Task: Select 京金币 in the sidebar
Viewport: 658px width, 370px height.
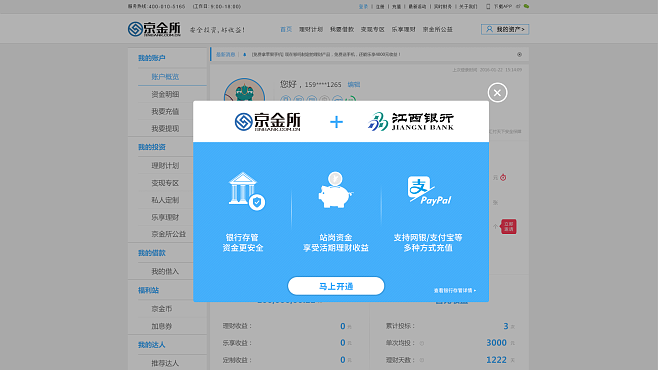Action: [x=162, y=309]
